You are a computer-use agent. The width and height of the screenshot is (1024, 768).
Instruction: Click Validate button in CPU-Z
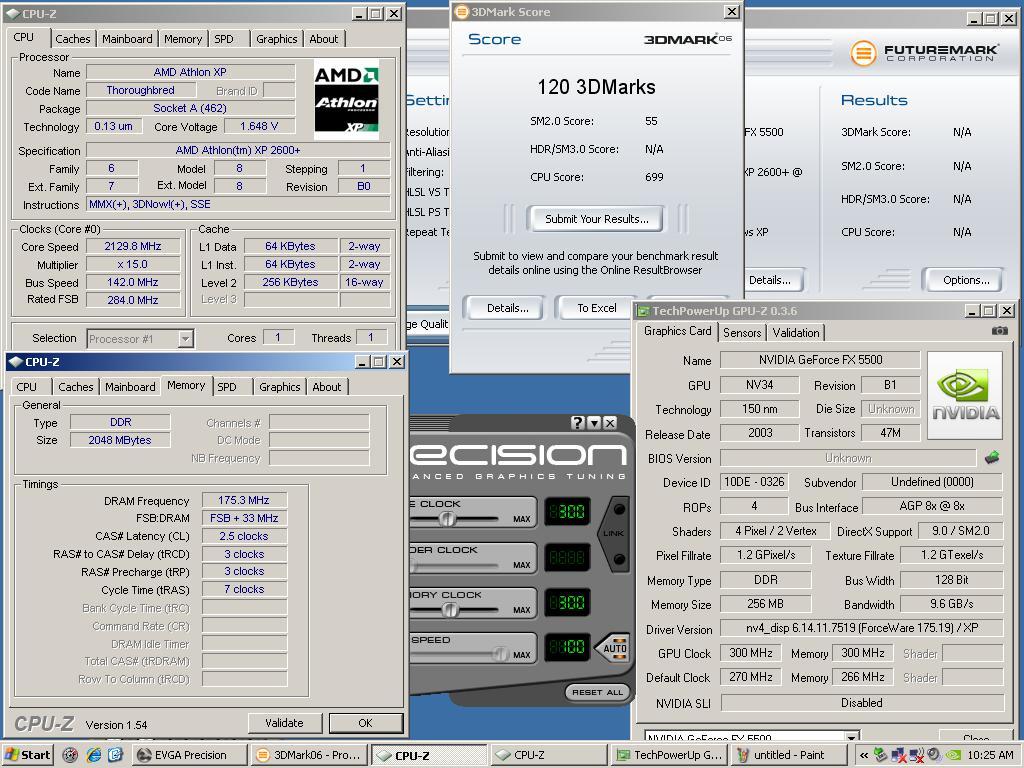pos(284,723)
